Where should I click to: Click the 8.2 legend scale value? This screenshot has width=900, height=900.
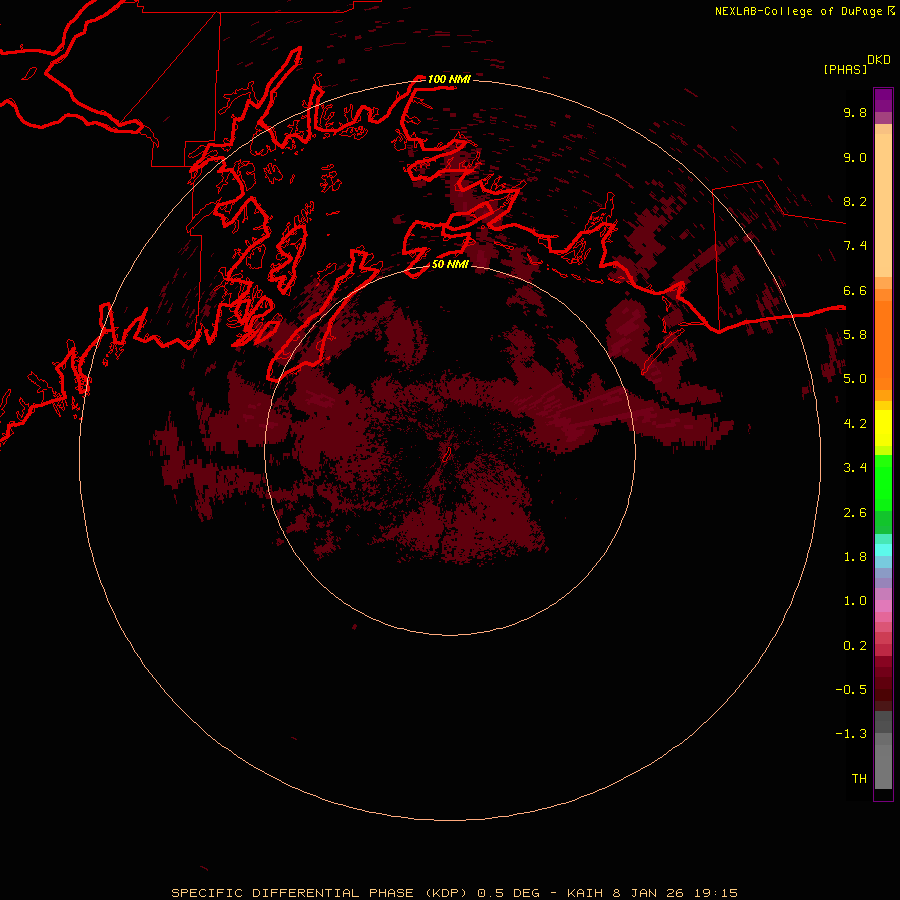point(855,201)
